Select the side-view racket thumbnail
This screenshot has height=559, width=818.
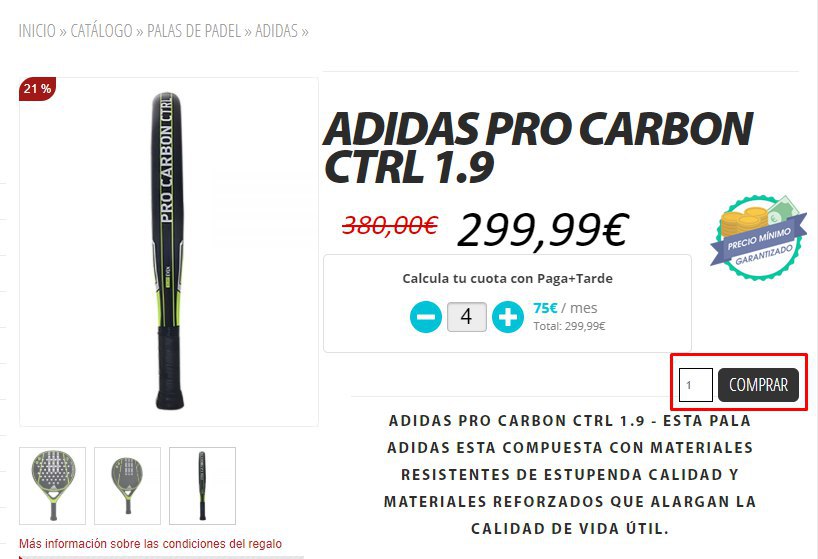click(x=202, y=485)
